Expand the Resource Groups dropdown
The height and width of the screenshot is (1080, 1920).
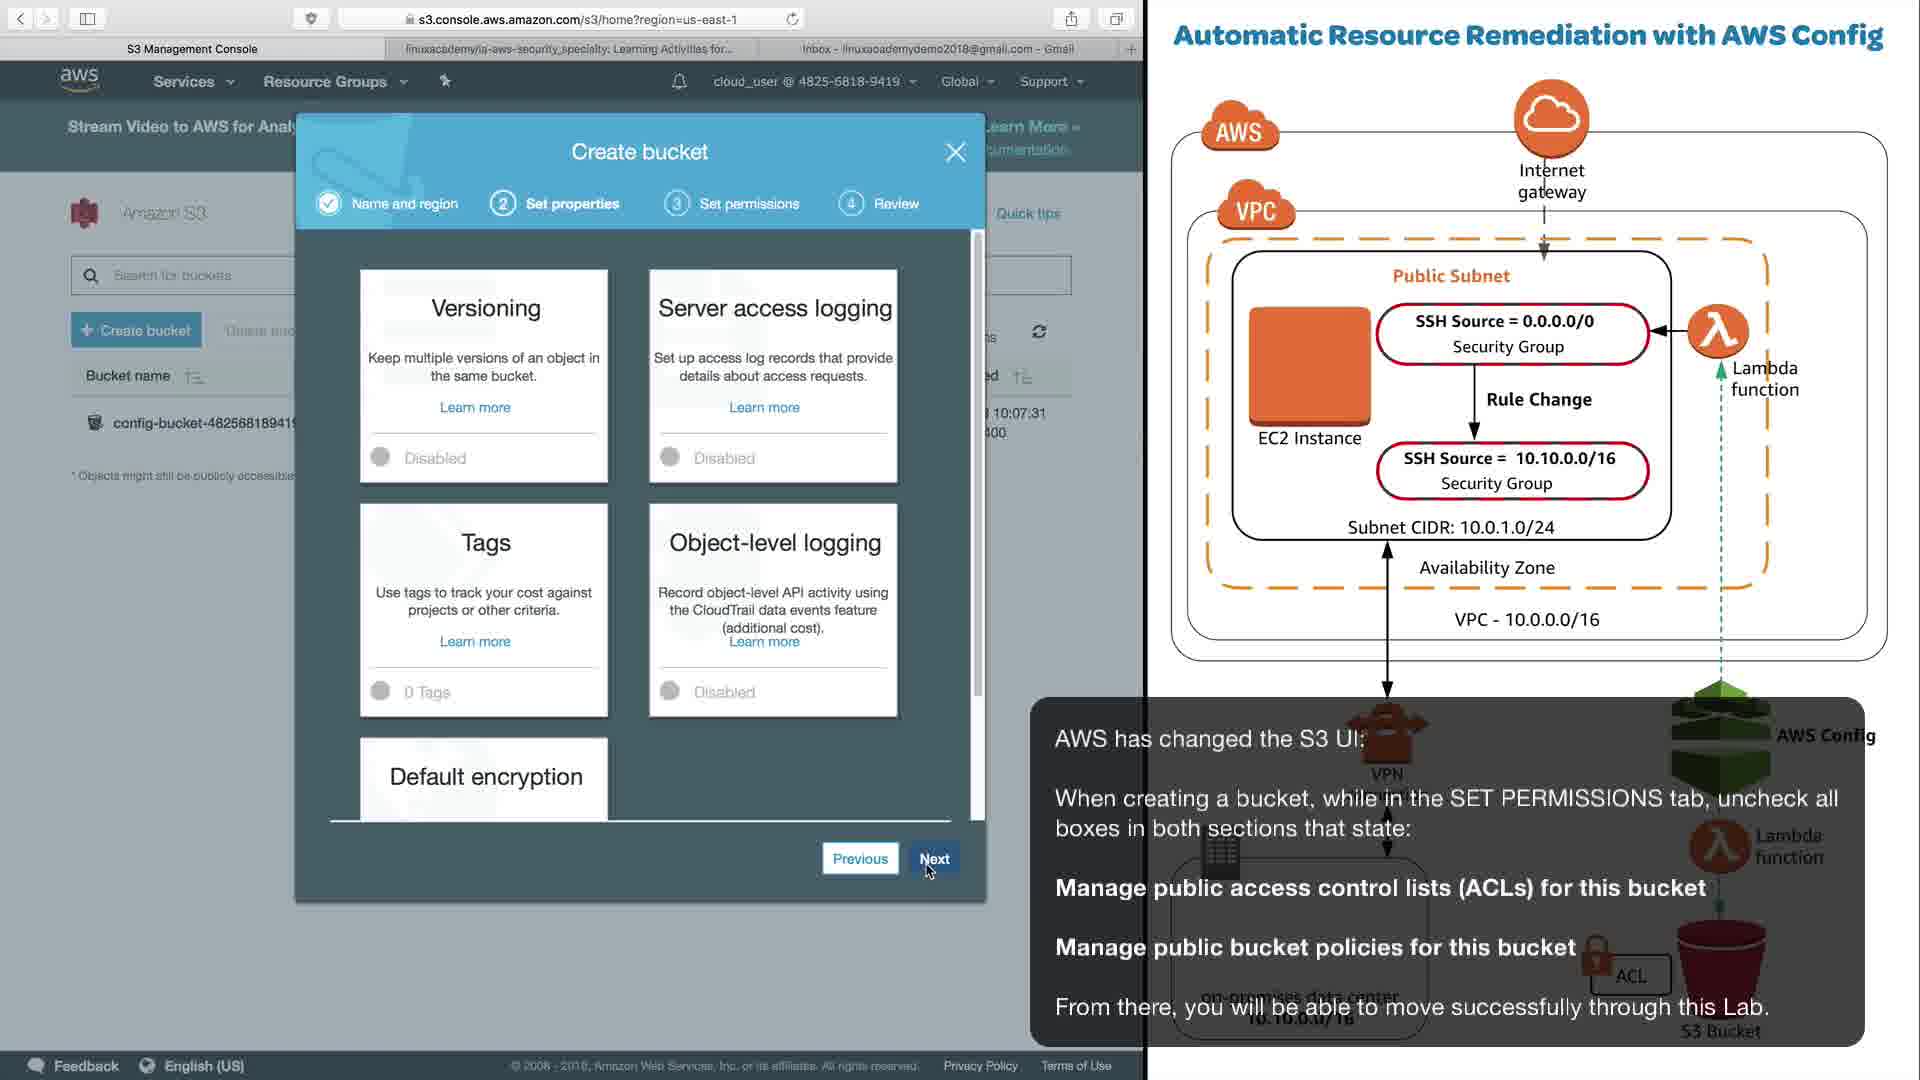coord(335,82)
